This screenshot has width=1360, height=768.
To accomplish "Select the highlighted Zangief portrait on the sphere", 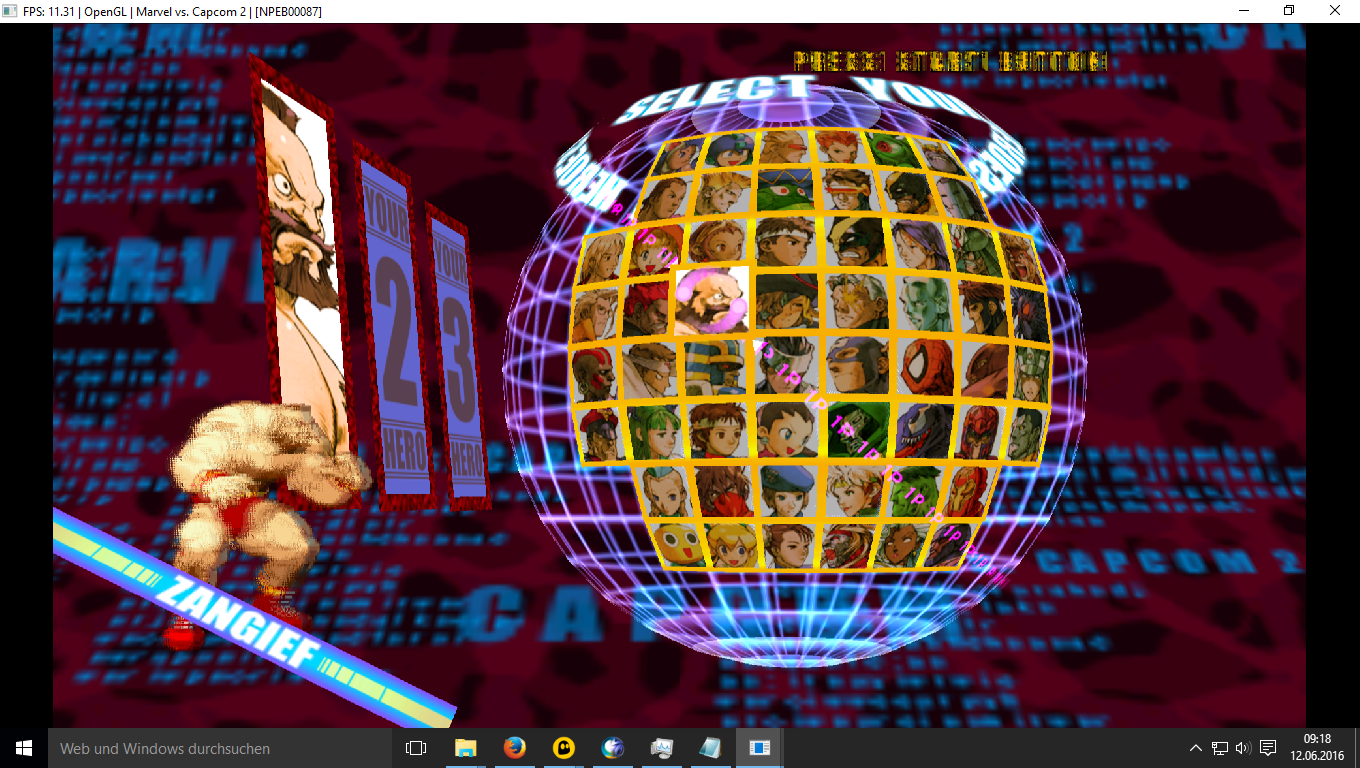I will (x=713, y=300).
